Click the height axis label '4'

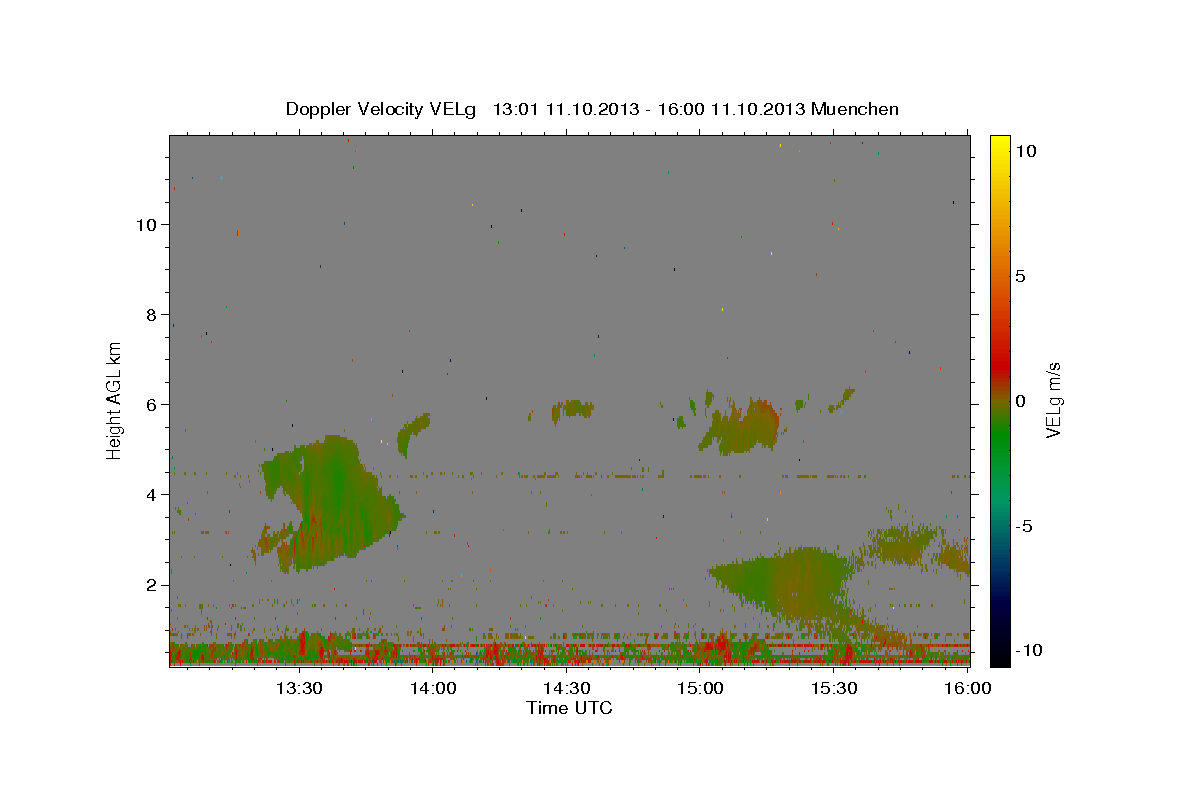point(152,494)
